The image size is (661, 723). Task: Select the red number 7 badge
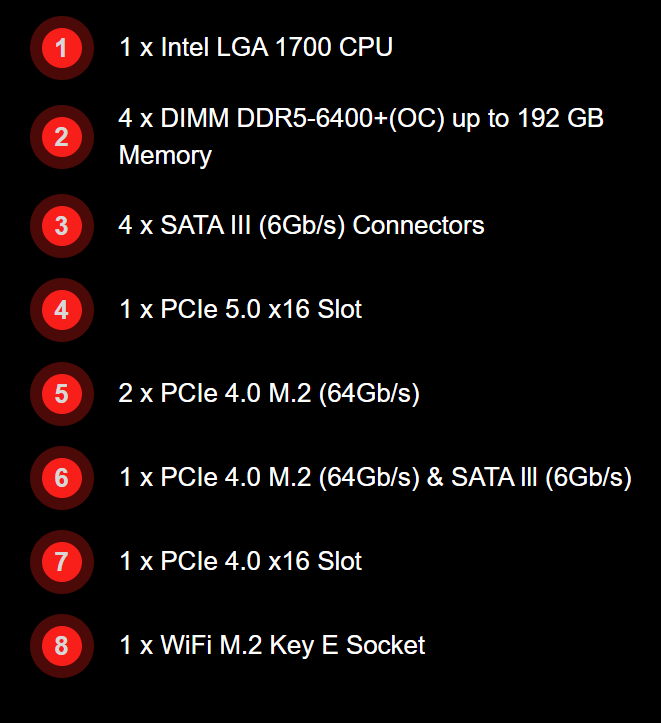[62, 562]
